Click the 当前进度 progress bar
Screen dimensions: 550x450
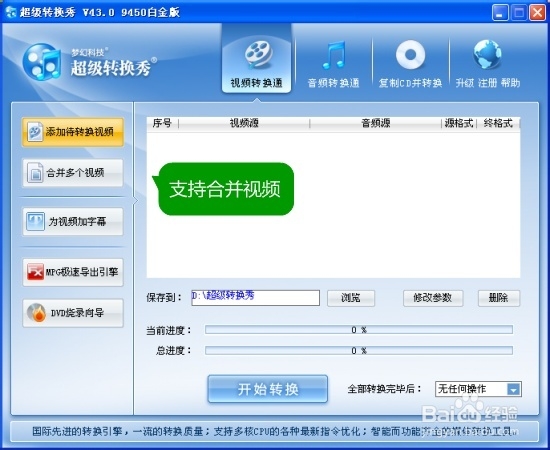coord(359,330)
